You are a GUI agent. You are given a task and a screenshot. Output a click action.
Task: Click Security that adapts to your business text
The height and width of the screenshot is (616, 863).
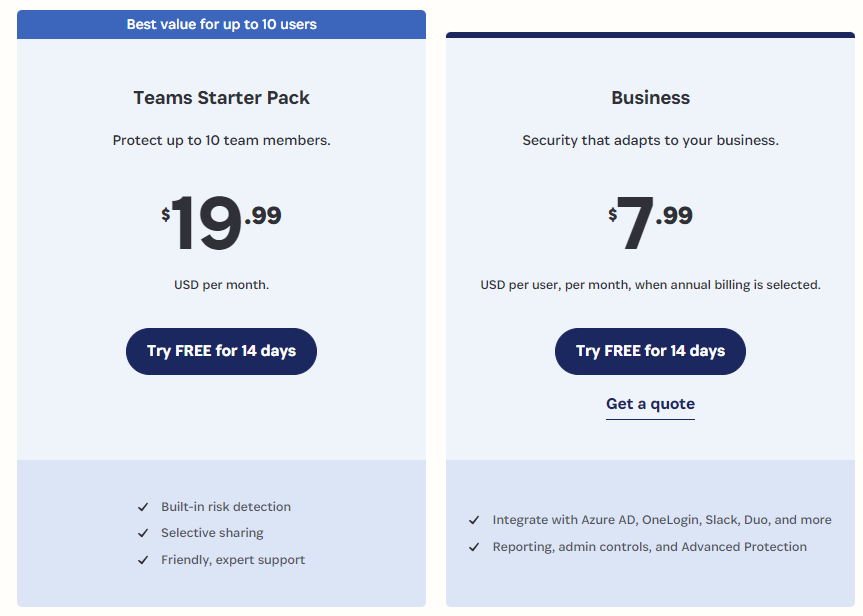[650, 140]
